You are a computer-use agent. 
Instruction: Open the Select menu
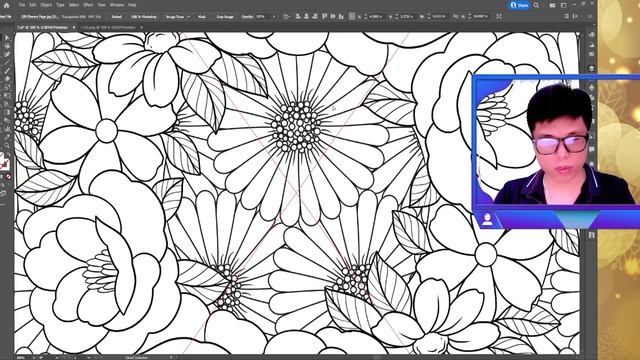[74, 5]
